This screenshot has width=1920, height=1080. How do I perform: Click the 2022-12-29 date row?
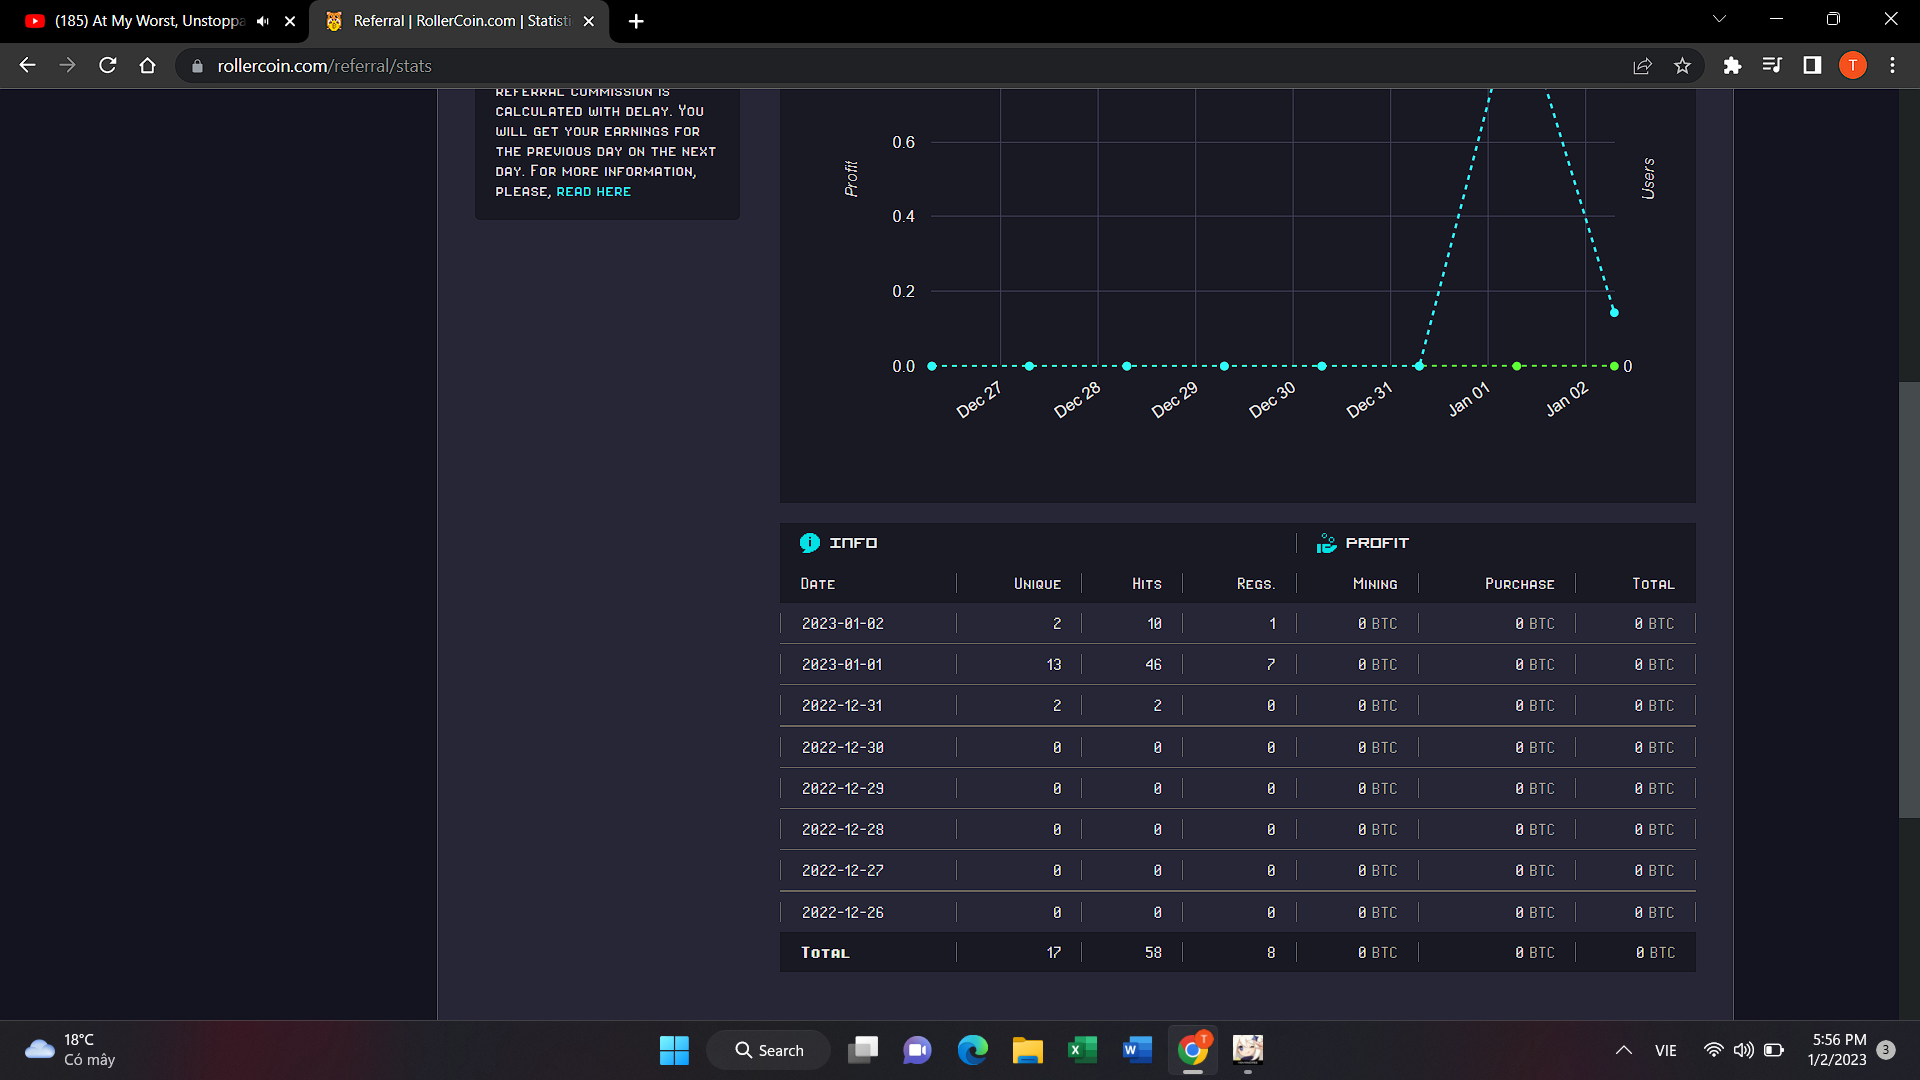tap(1238, 788)
